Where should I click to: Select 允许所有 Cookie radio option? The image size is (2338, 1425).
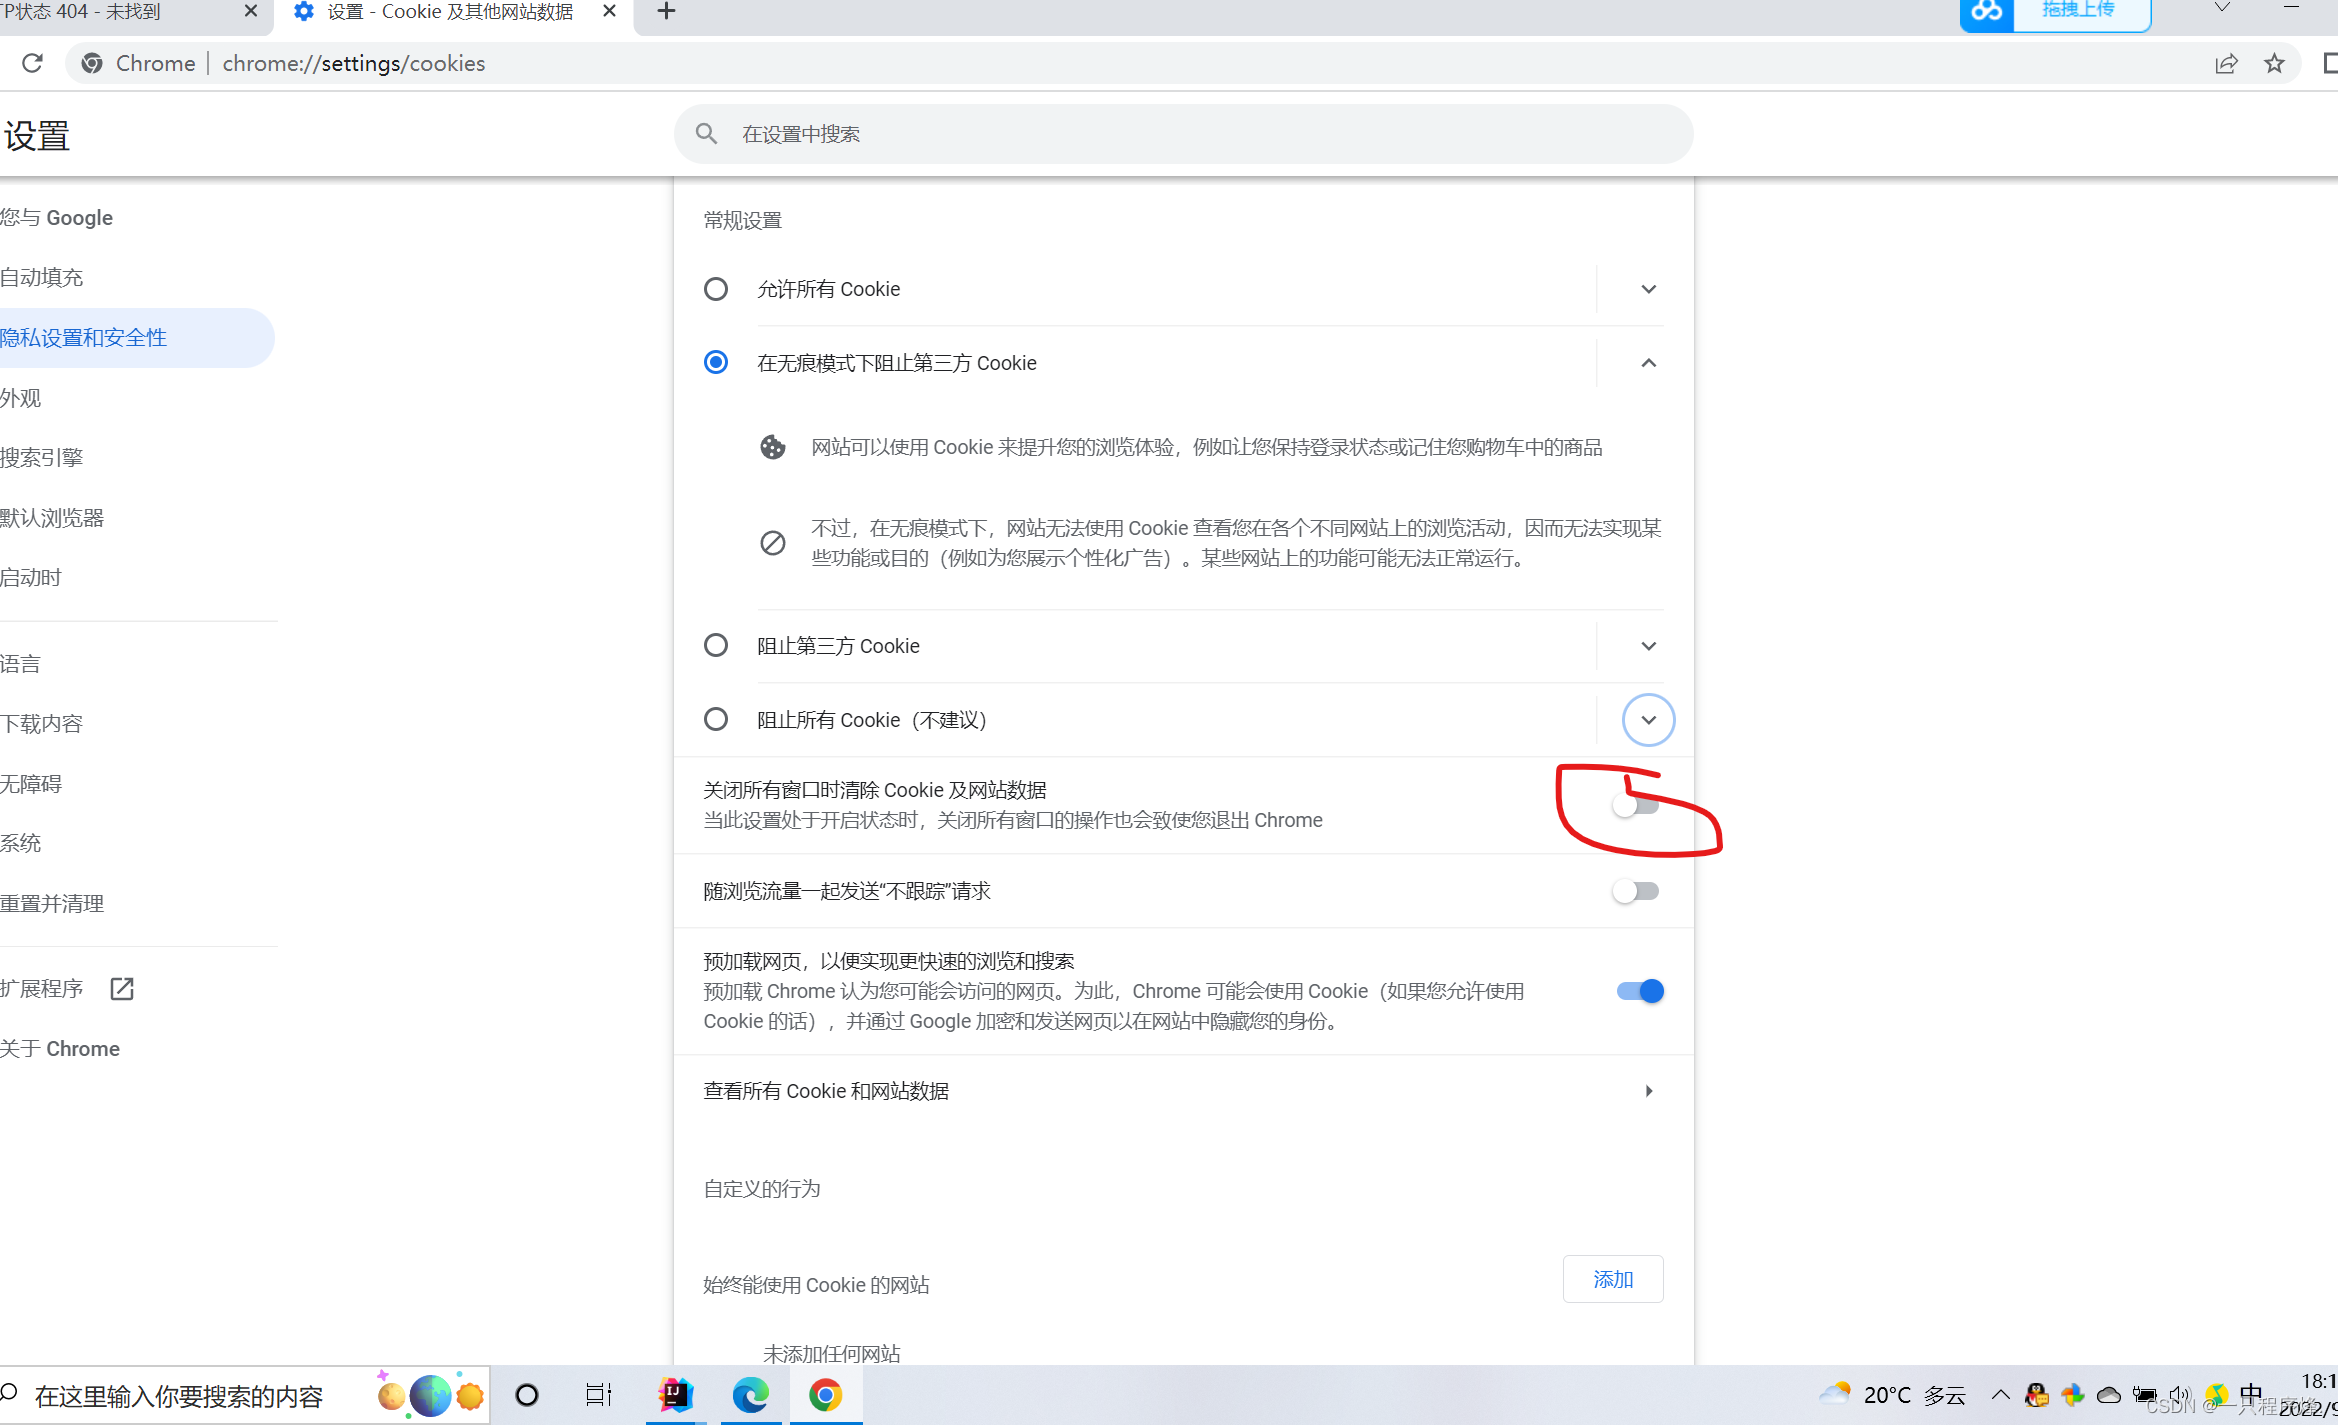click(x=716, y=289)
